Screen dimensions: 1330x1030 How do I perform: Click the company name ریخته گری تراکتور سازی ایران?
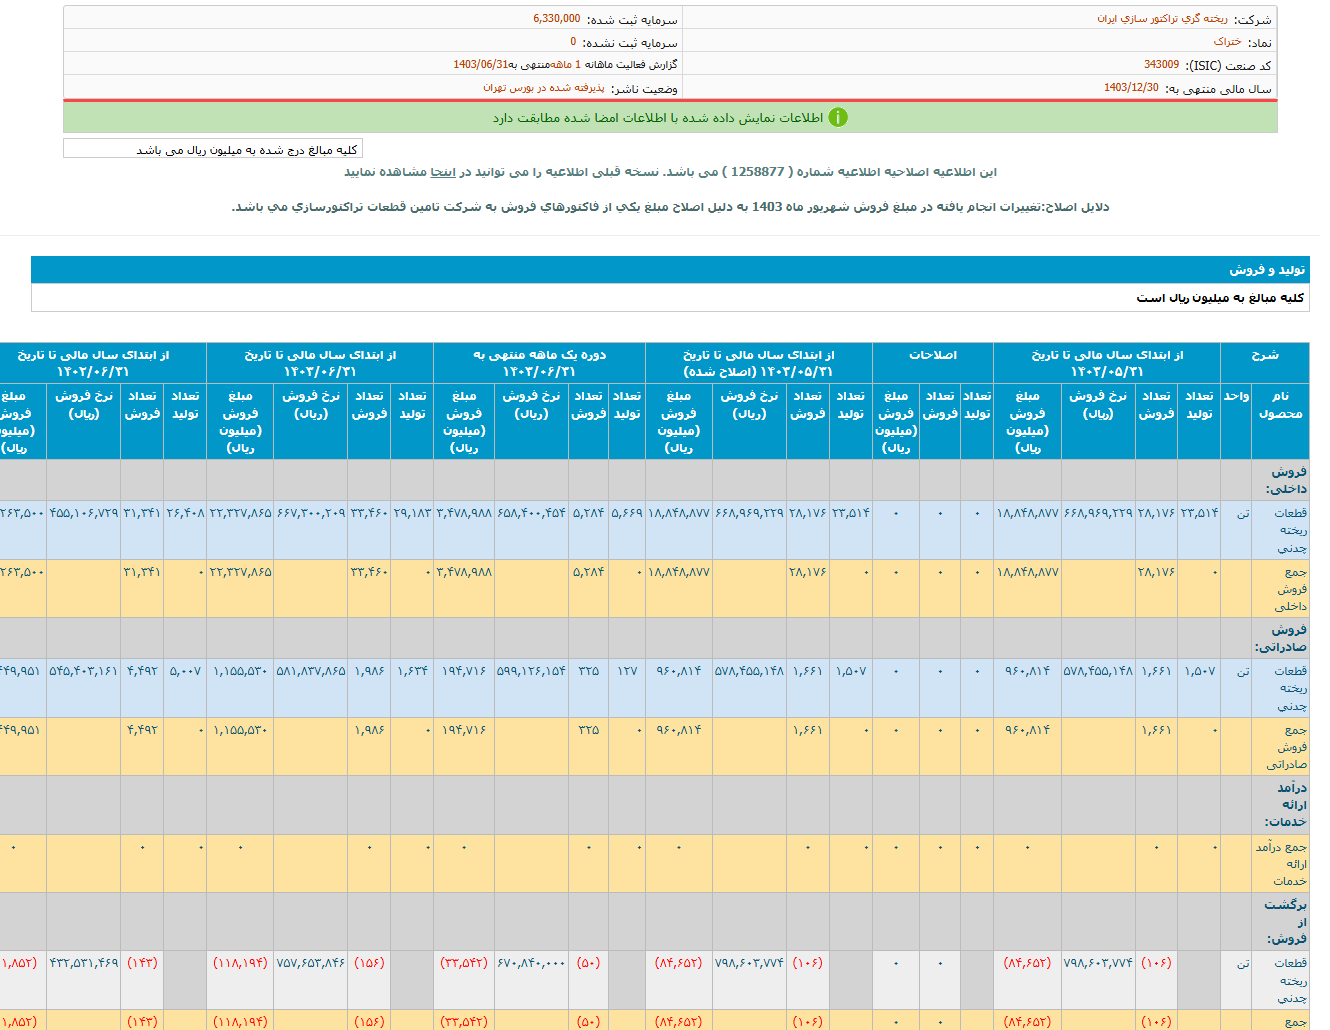point(1162,19)
